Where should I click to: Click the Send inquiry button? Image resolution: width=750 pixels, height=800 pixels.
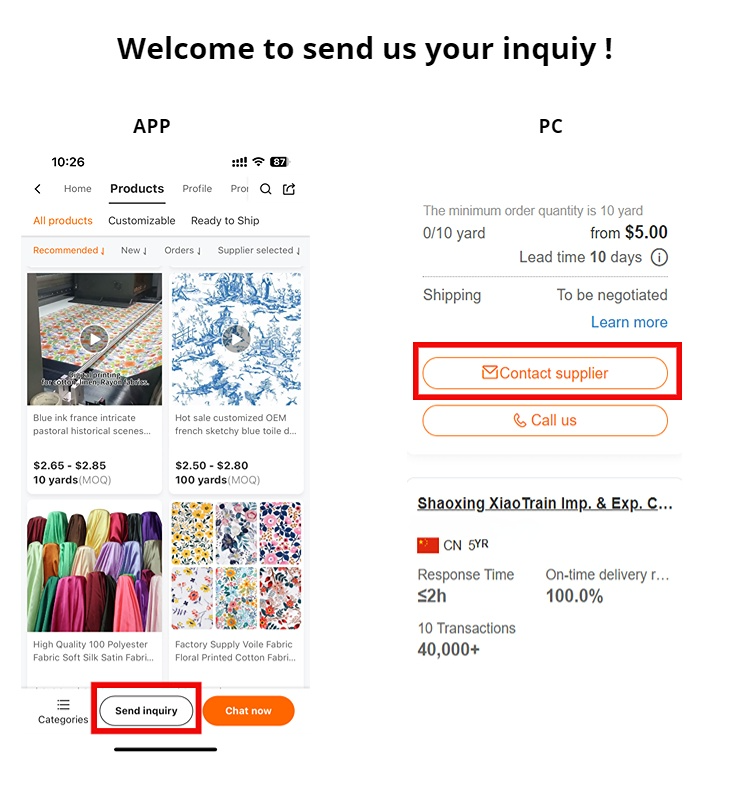click(146, 711)
